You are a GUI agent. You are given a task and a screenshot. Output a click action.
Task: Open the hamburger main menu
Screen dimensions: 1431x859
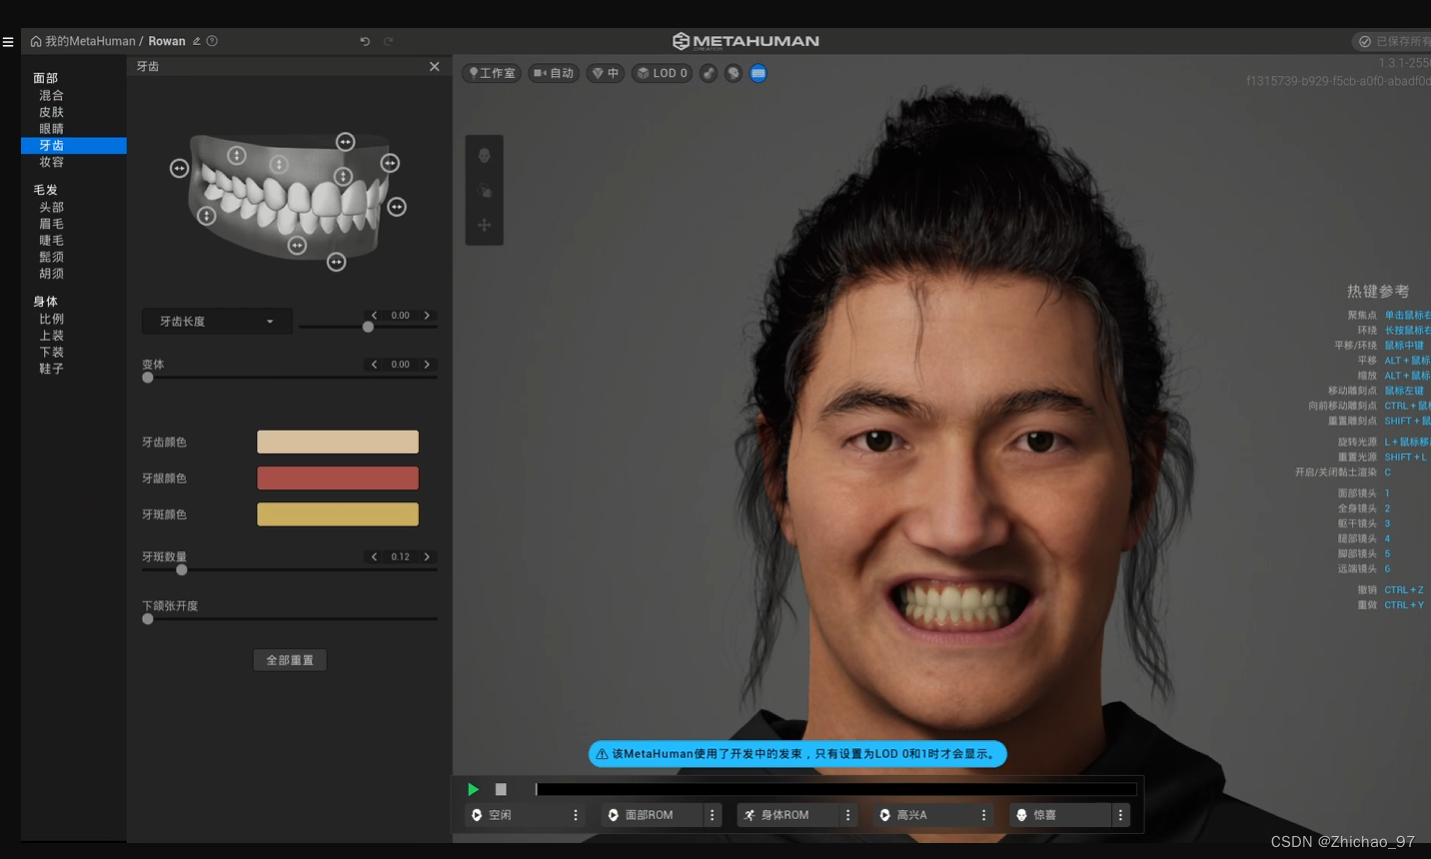tap(8, 42)
